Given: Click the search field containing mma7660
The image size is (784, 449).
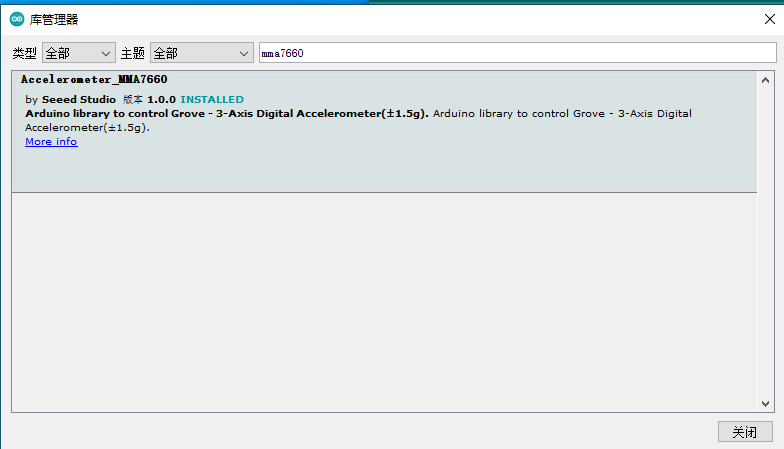Looking at the screenshot, I should tap(518, 53).
